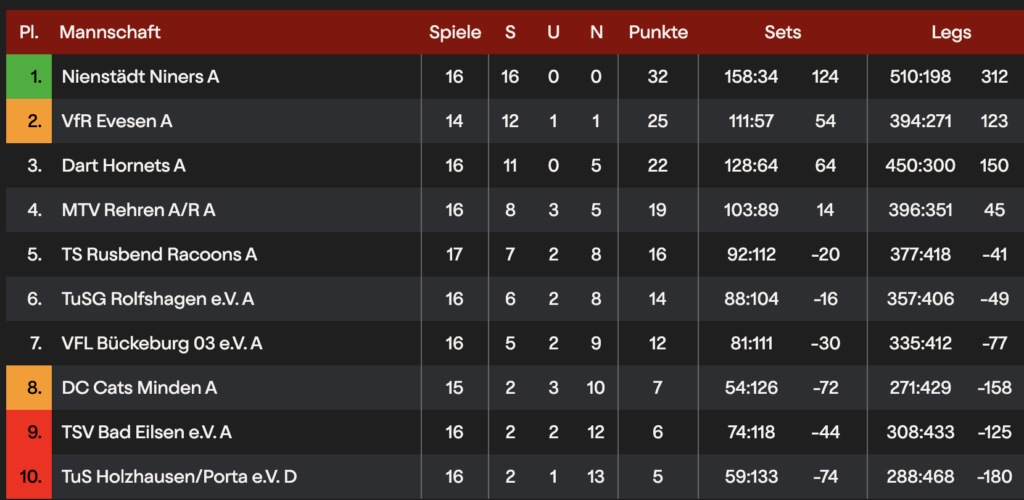Click the Nienstädt Niners A team name
This screenshot has width=1024, height=500.
[140, 77]
